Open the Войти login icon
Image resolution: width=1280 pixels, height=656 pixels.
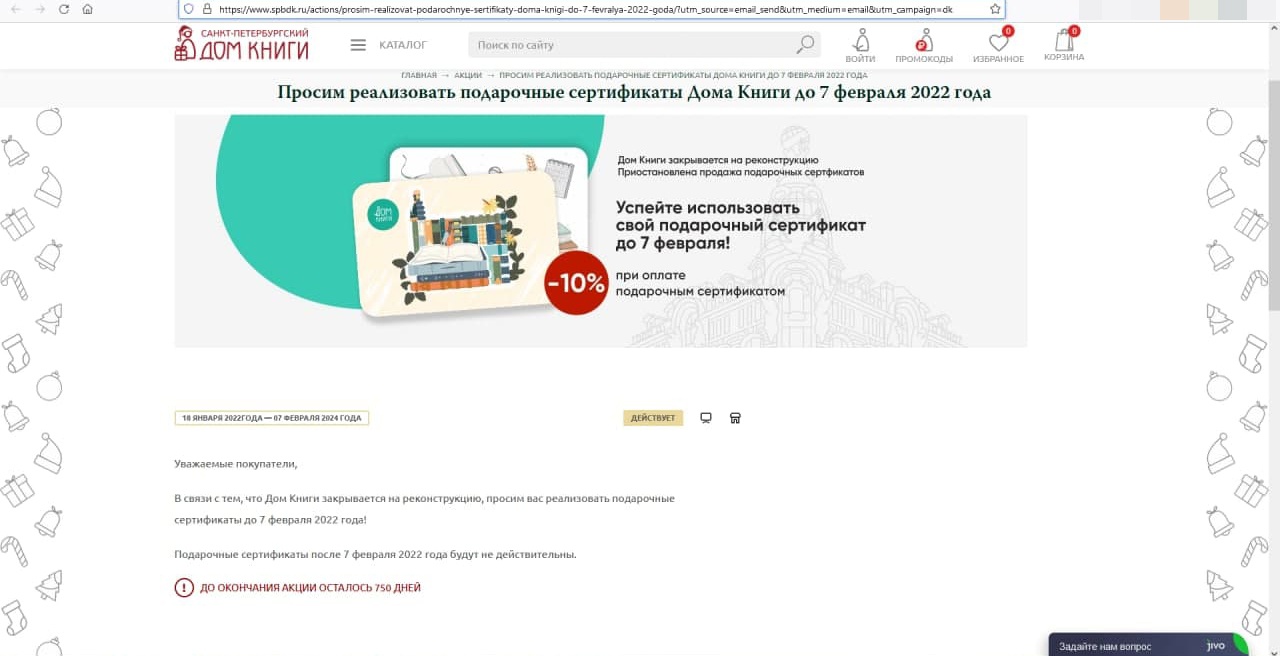coord(860,45)
